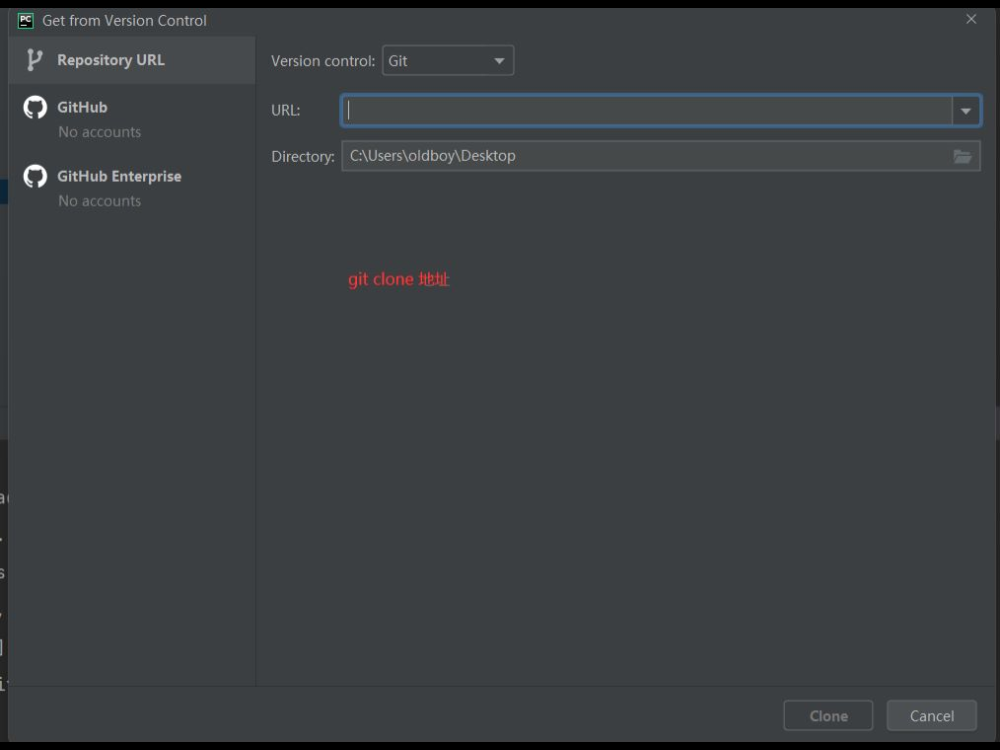
Task: Click 'No accounts' text under GitHub Enterprise
Action: (99, 201)
